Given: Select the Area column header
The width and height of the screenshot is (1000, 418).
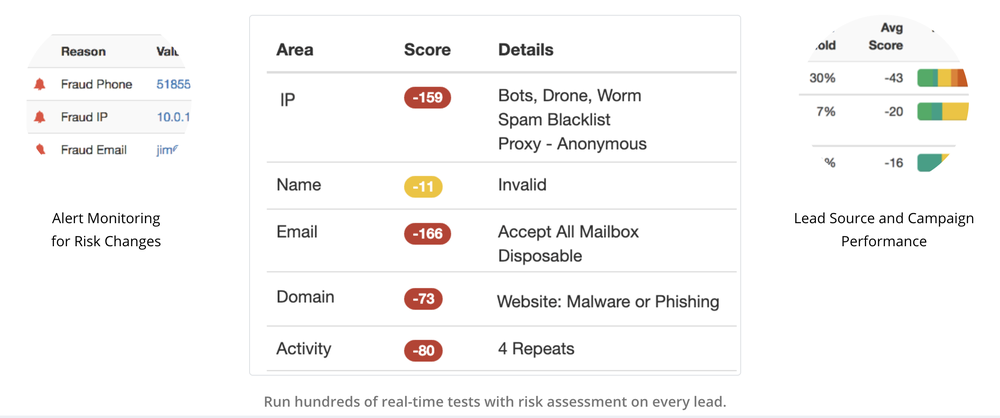Looking at the screenshot, I should tap(295, 50).
